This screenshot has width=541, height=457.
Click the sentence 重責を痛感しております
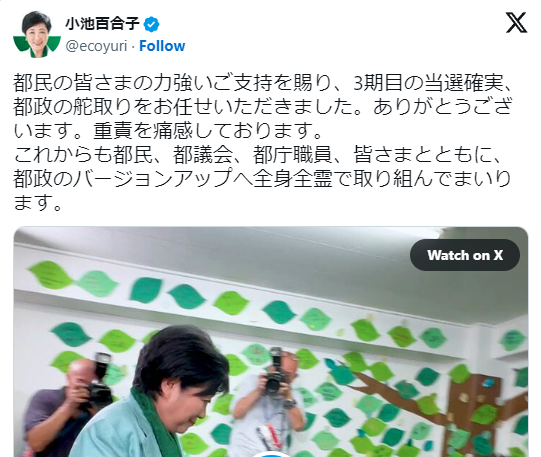click(x=208, y=131)
